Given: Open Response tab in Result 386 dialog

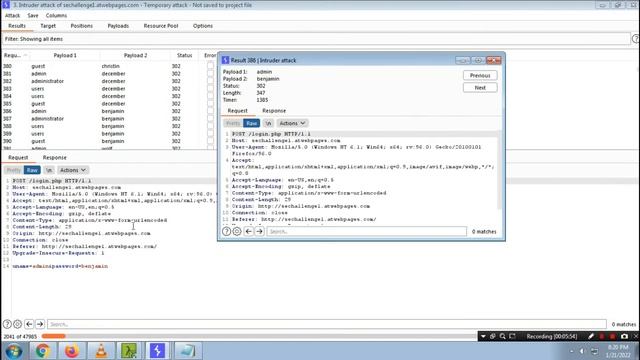Looking at the screenshot, I should coord(274,111).
